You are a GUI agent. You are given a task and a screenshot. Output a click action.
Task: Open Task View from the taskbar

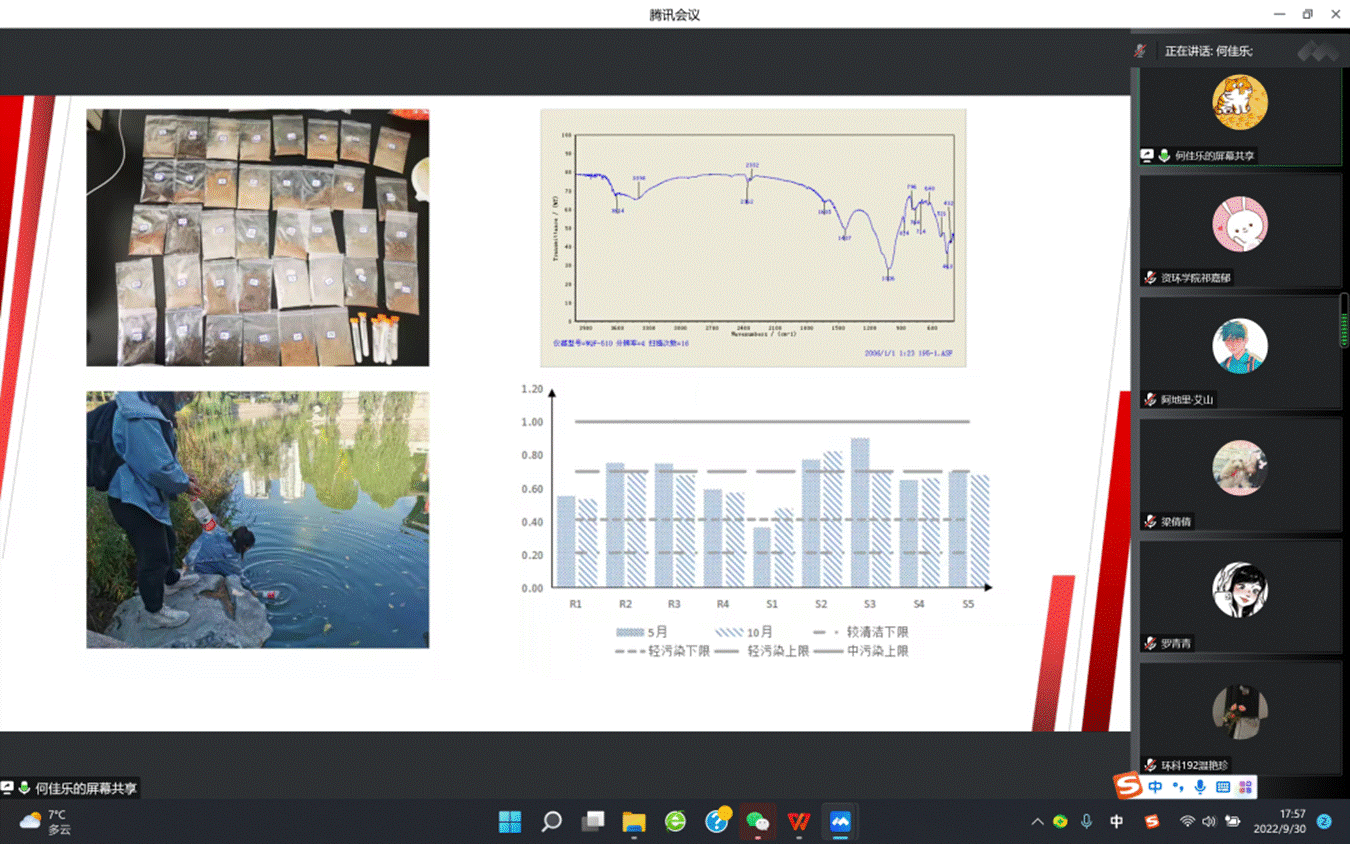pyautogui.click(x=593, y=822)
